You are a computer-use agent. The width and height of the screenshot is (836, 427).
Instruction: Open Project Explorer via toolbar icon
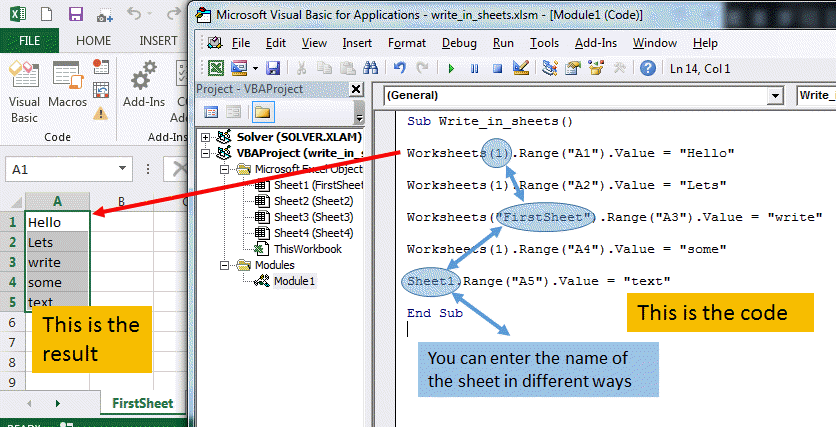pos(550,68)
